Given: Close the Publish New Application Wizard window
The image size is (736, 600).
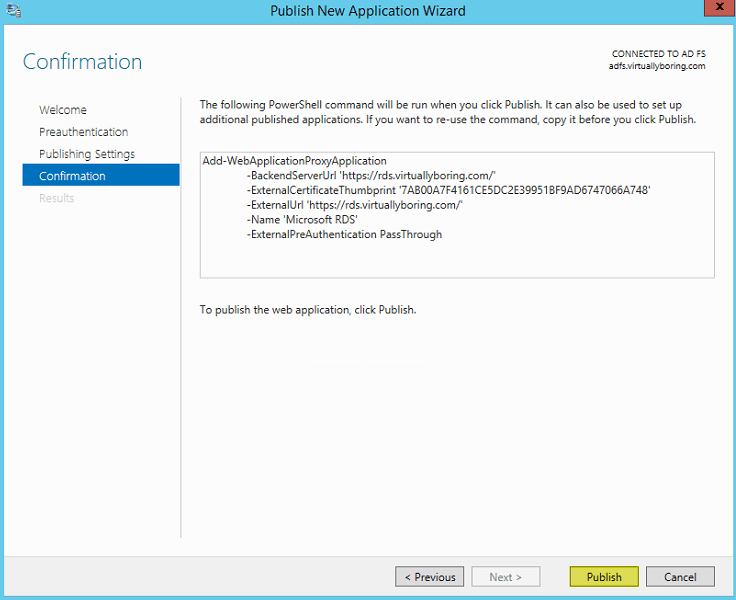Looking at the screenshot, I should pyautogui.click(x=719, y=8).
